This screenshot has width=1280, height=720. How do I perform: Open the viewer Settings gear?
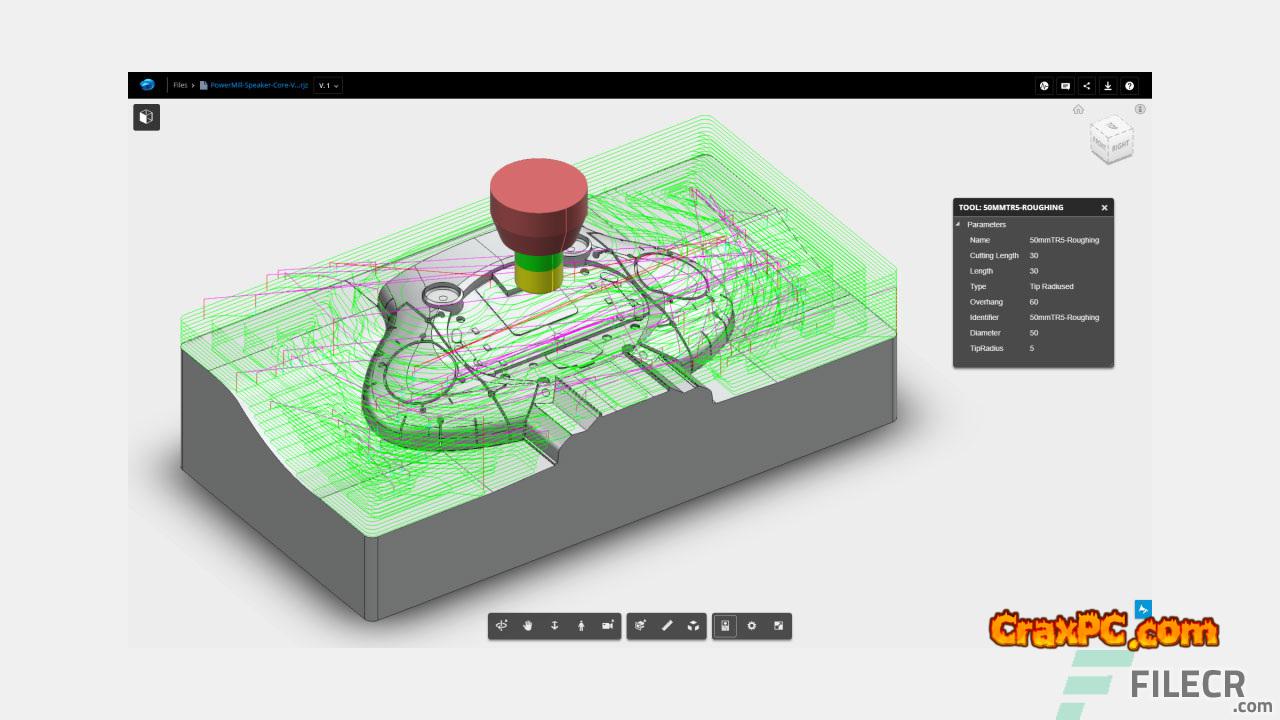click(x=752, y=626)
